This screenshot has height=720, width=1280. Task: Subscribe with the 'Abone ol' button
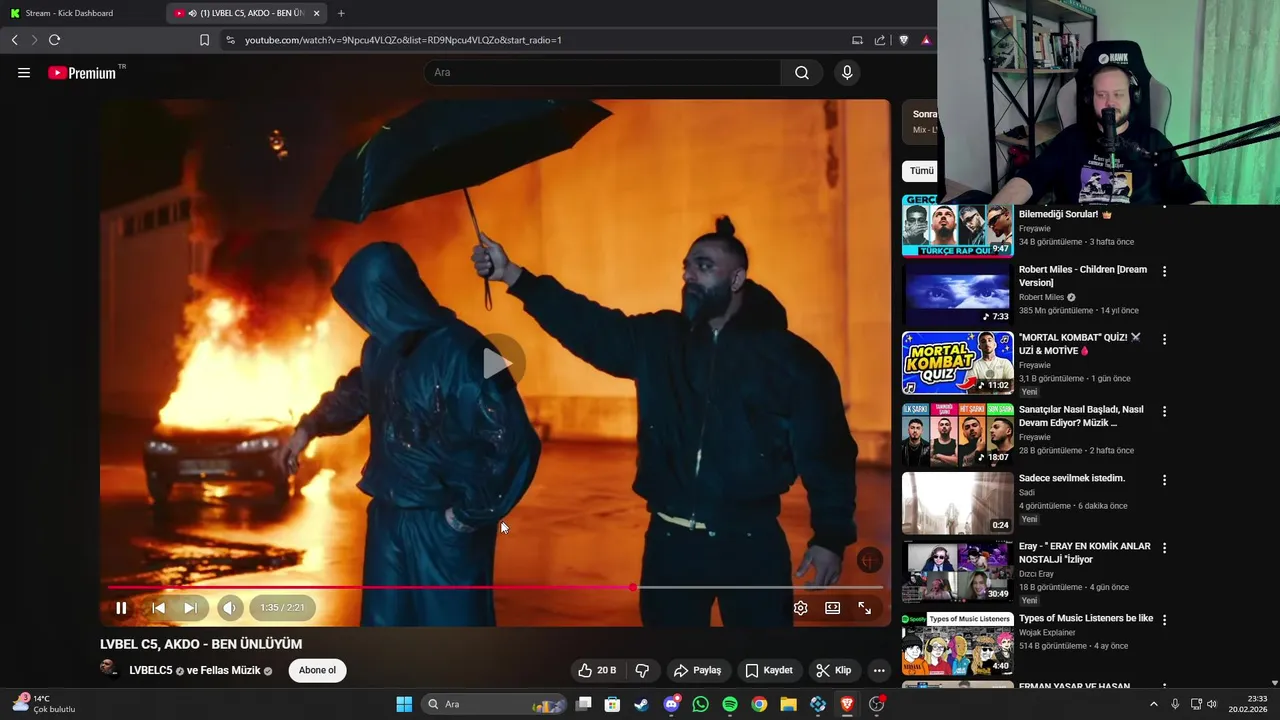(x=318, y=670)
